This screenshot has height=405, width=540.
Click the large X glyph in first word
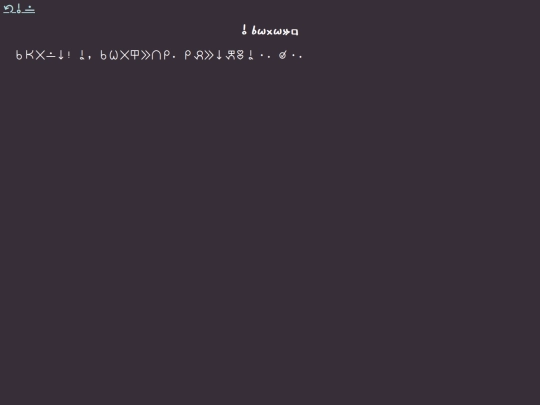pos(40,55)
